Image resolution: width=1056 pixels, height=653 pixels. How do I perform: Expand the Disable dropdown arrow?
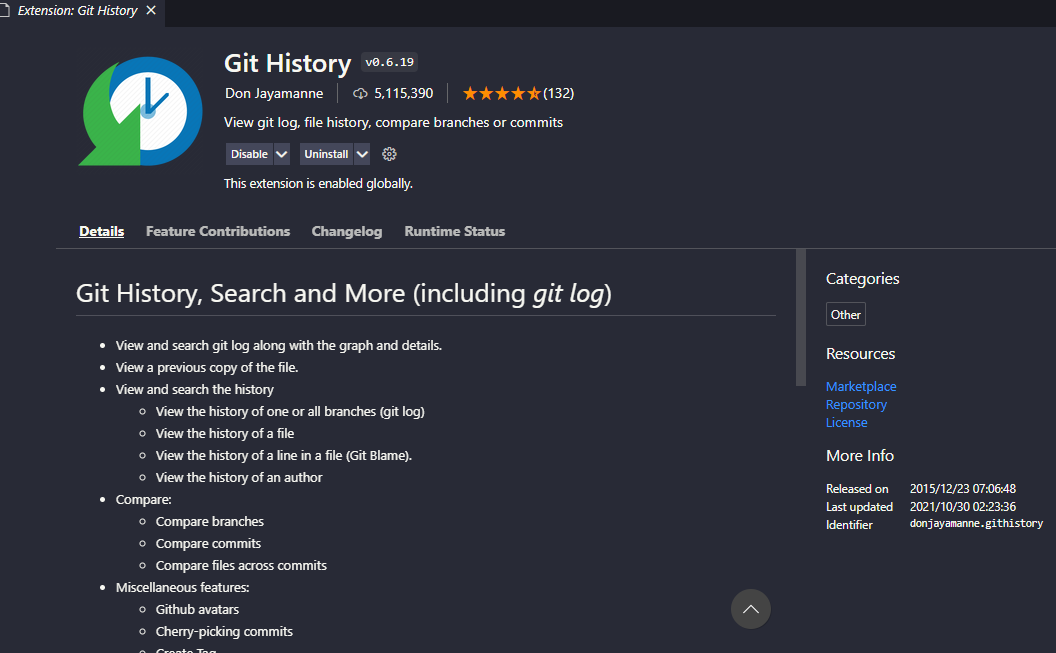(282, 154)
